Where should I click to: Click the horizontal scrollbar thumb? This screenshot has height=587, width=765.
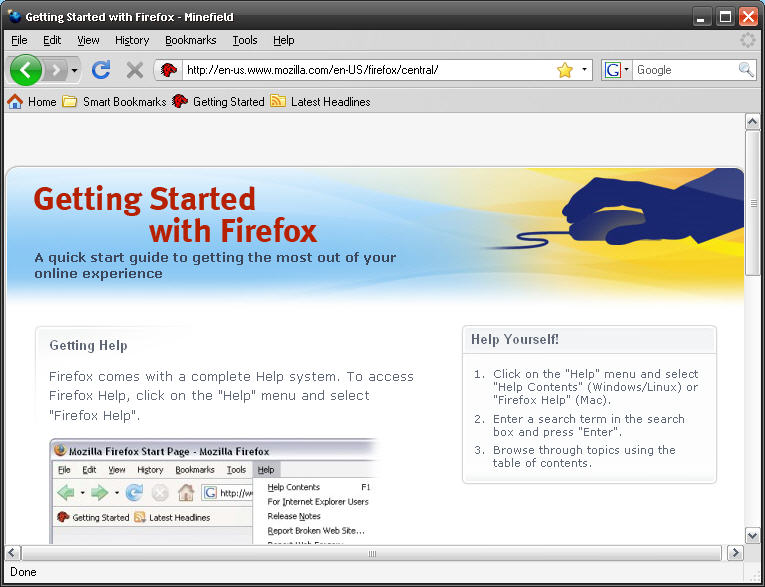[372, 553]
